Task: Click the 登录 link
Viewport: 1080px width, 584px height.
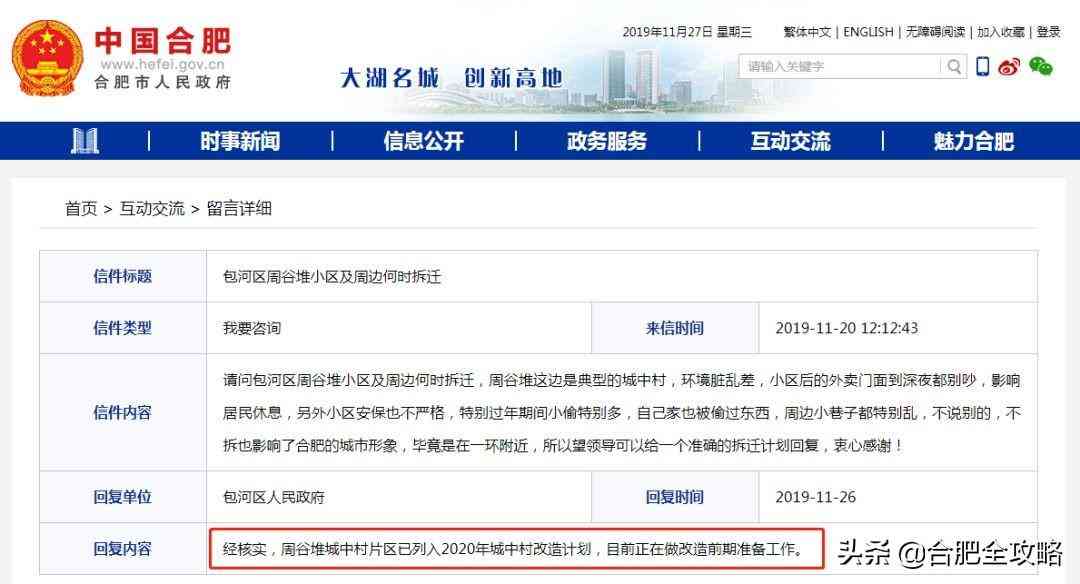Action: [x=1048, y=32]
